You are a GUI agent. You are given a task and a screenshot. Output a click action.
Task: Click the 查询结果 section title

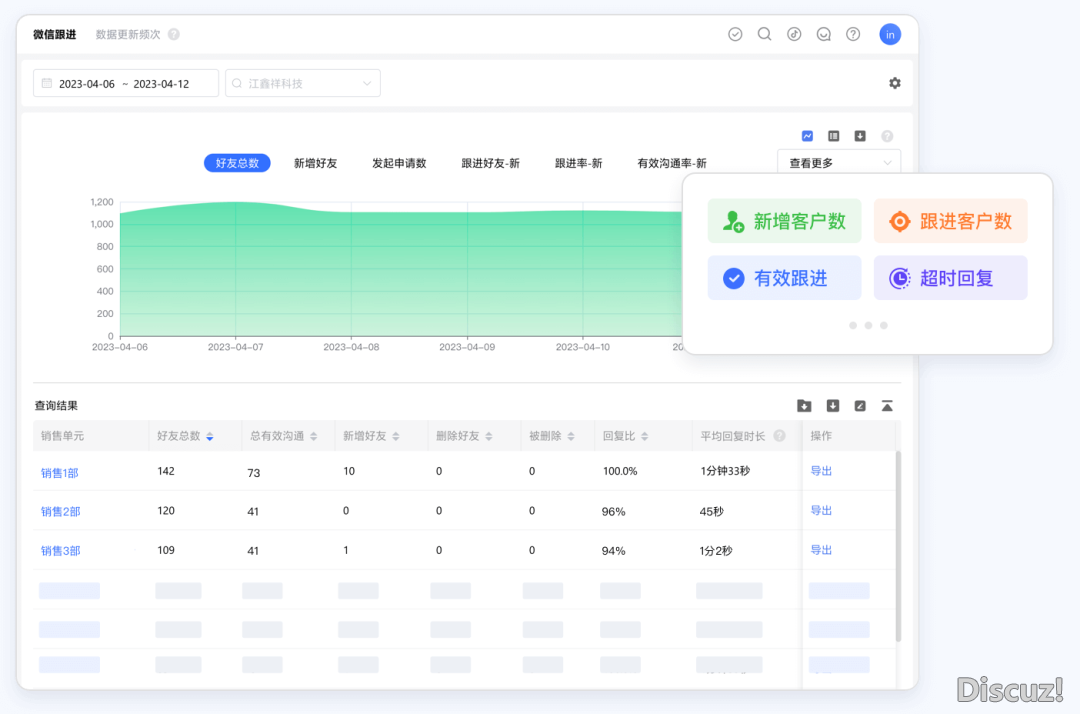(56, 406)
